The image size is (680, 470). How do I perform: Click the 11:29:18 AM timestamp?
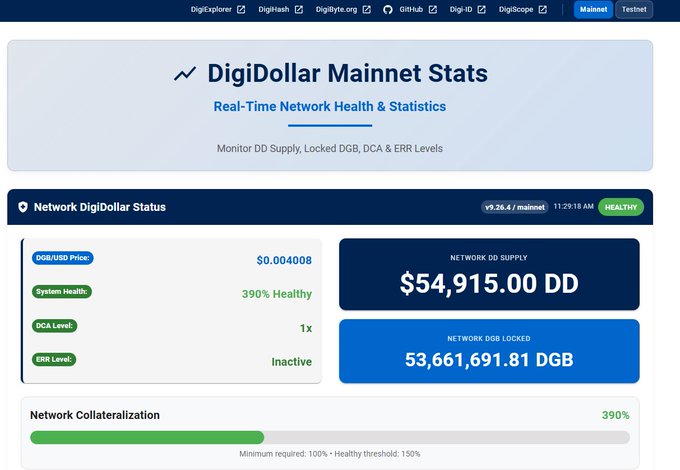tap(573, 206)
